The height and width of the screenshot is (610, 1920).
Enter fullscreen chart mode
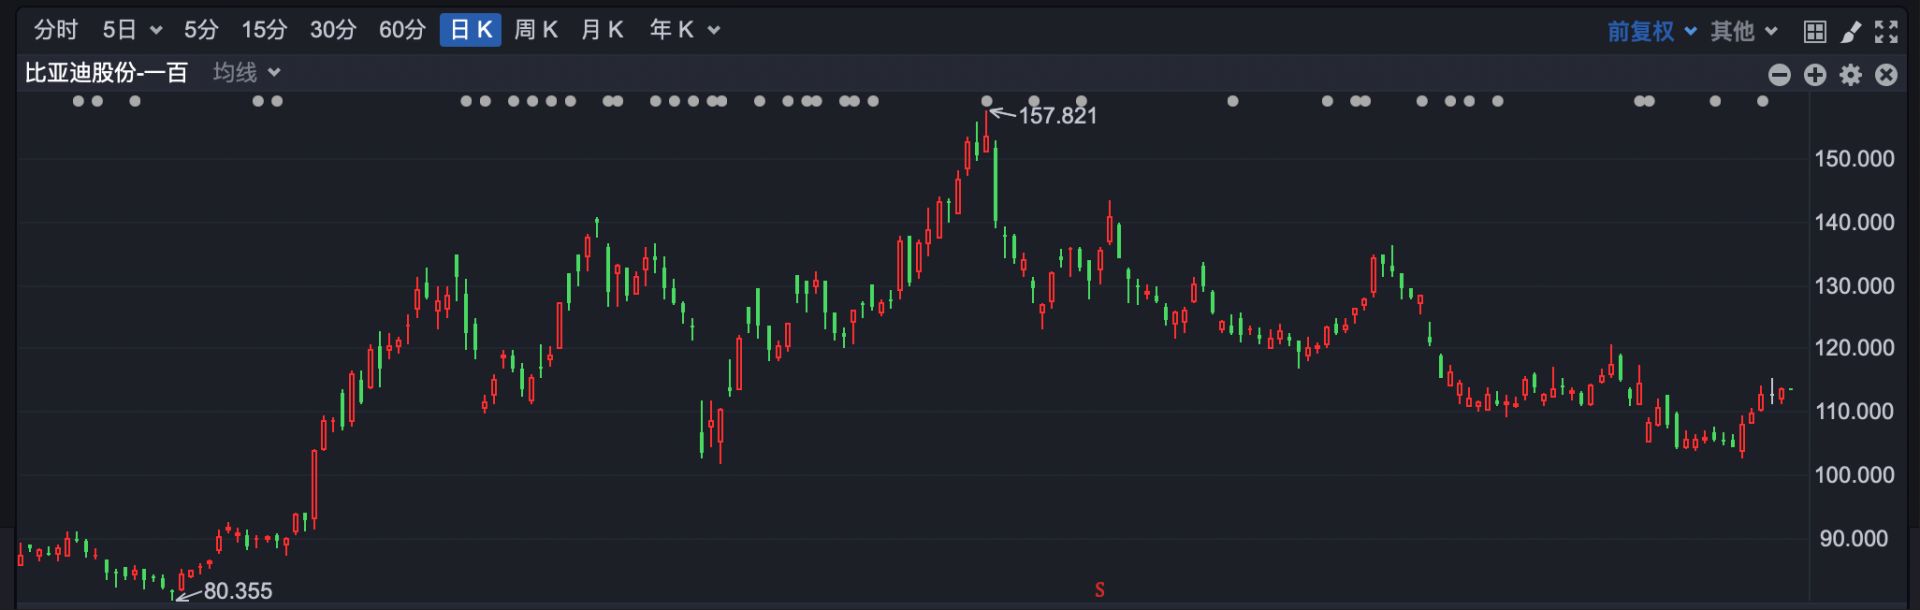1886,31
